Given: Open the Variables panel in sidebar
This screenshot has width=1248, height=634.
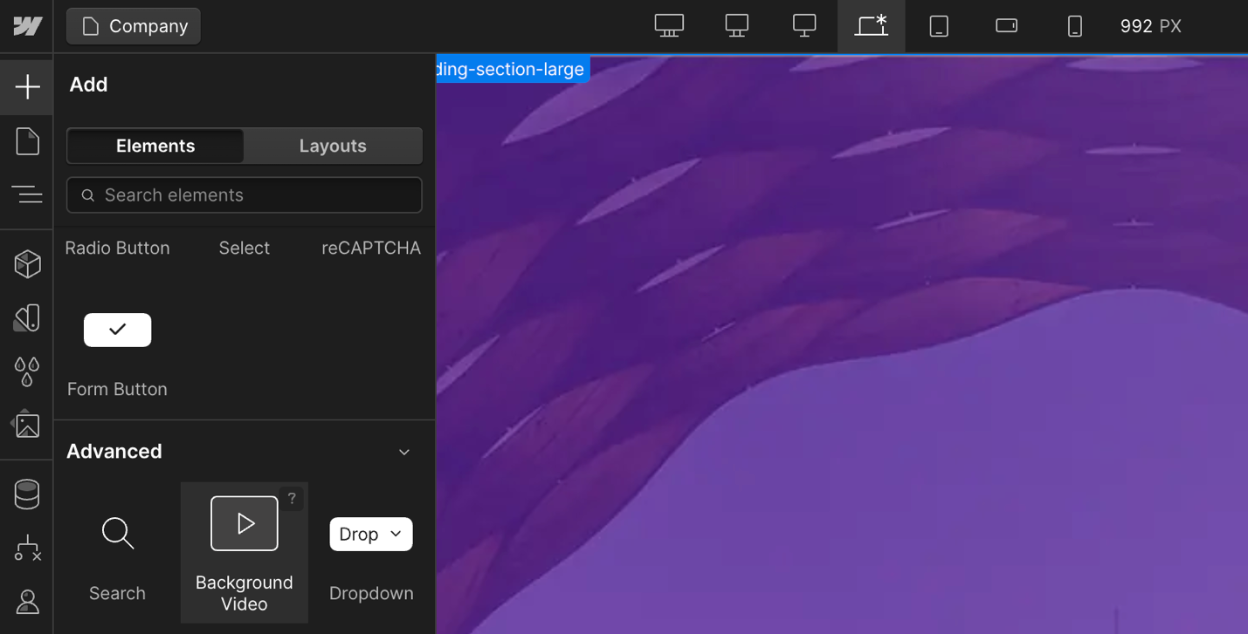Looking at the screenshot, I should point(27,318).
